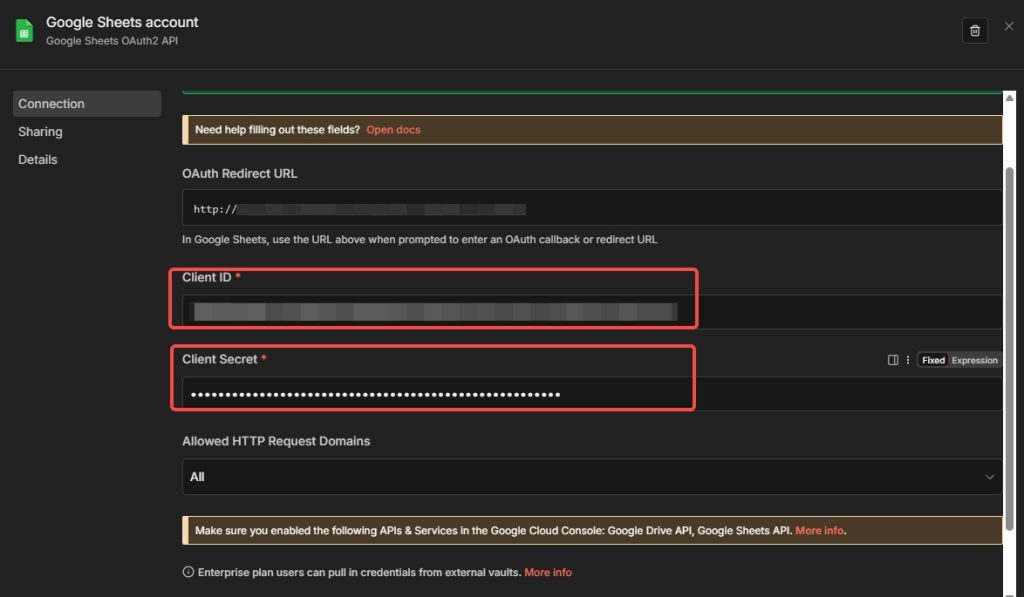Focus the Client Secret password field

pos(590,394)
